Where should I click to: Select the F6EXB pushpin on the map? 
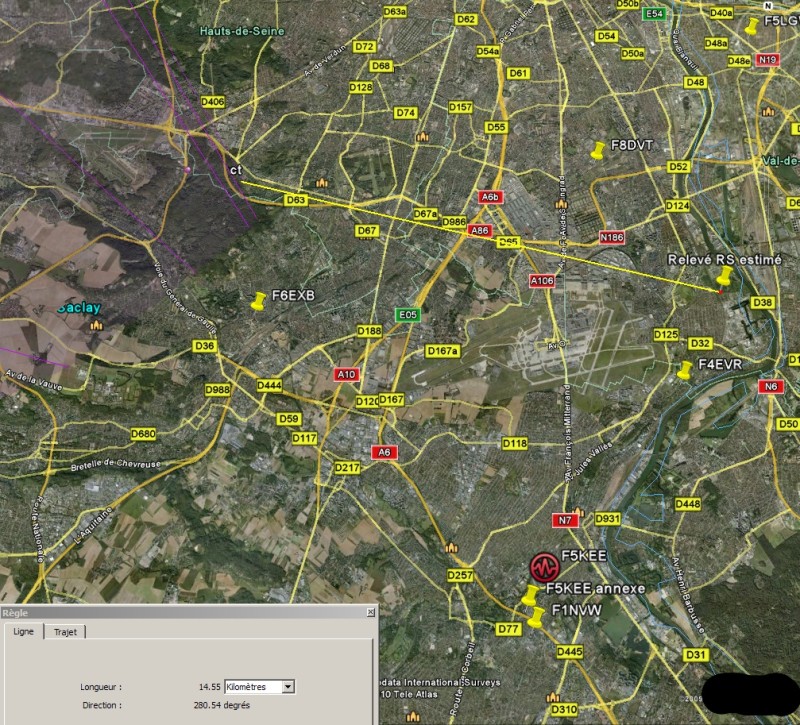pos(260,300)
